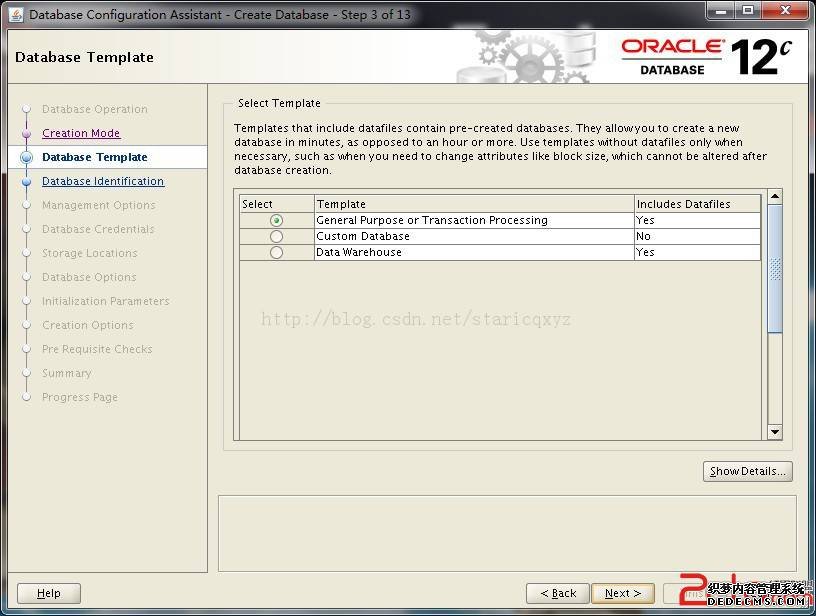This screenshot has width=816, height=616.
Task: Click the Database Template step bullet icon
Action: tap(26, 157)
